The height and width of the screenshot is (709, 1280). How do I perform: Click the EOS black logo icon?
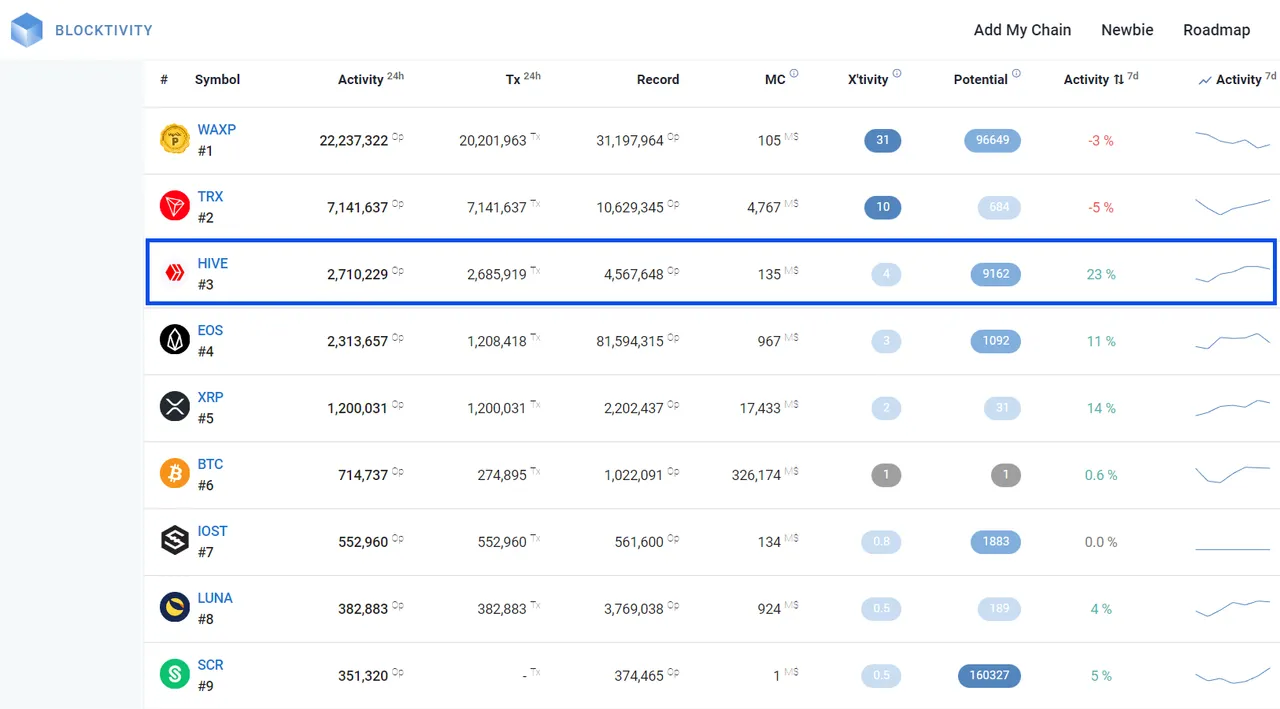tap(175, 340)
